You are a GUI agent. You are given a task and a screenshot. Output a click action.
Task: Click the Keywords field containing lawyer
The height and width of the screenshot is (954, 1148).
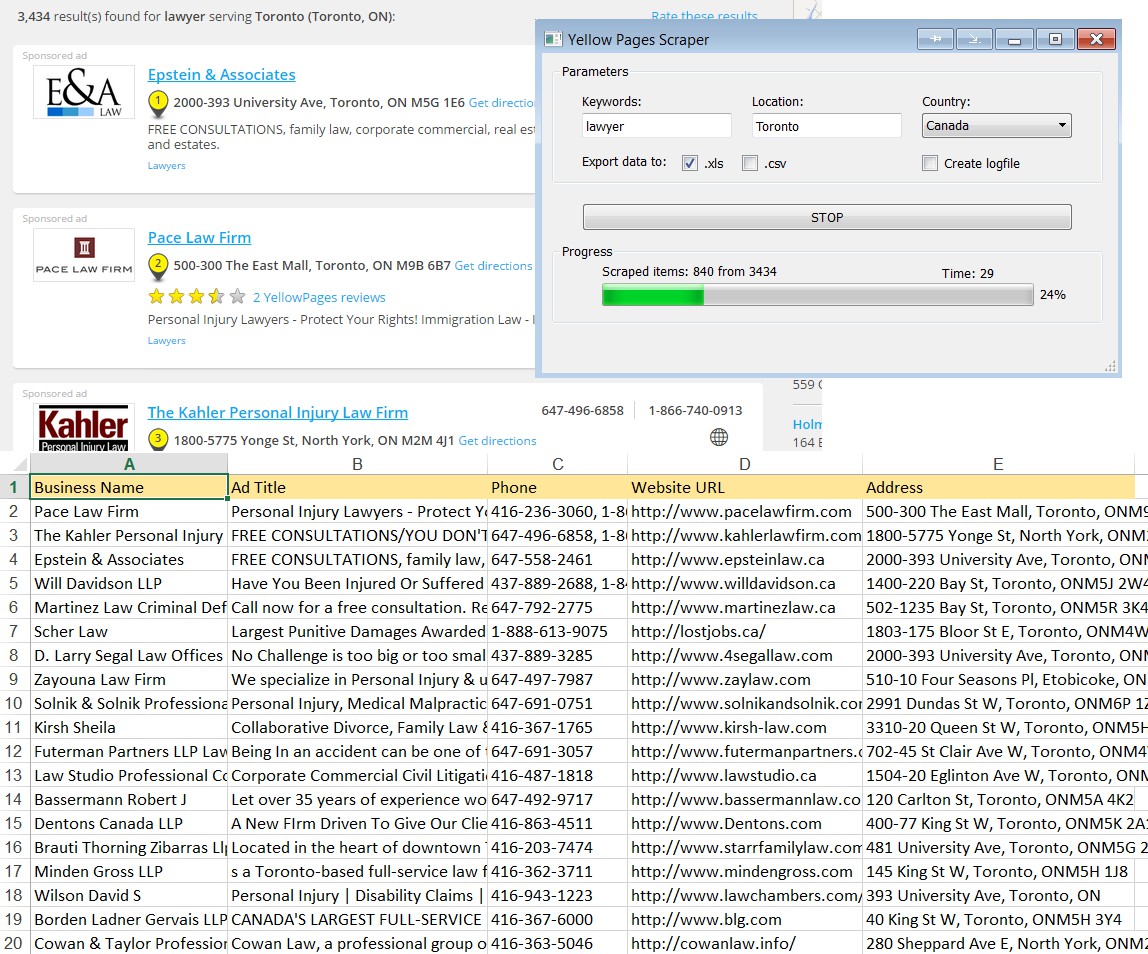(x=657, y=126)
